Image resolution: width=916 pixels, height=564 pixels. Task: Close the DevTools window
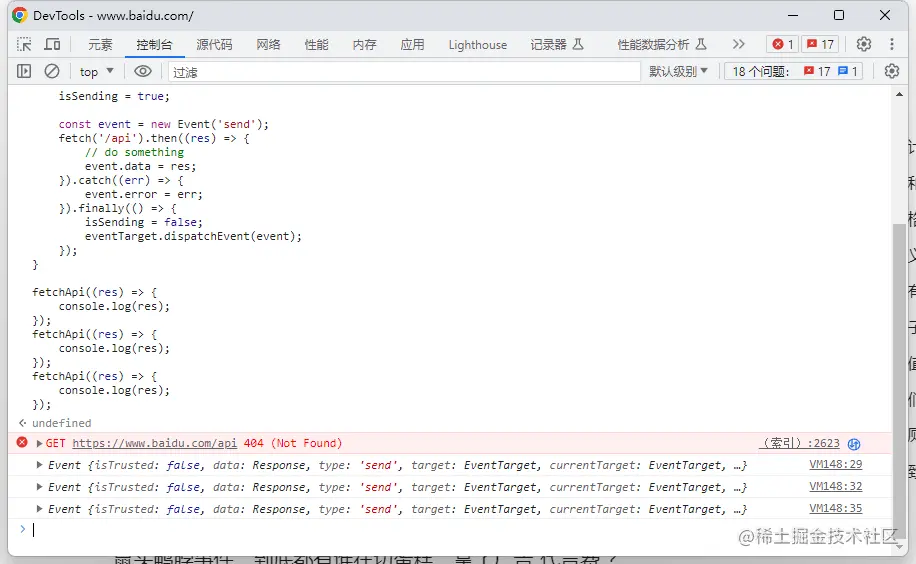click(885, 15)
